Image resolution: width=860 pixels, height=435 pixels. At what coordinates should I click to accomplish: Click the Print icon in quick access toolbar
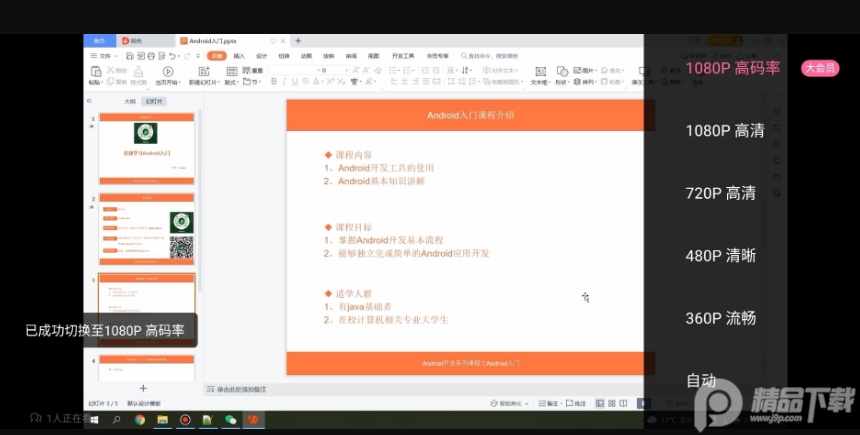(151, 56)
